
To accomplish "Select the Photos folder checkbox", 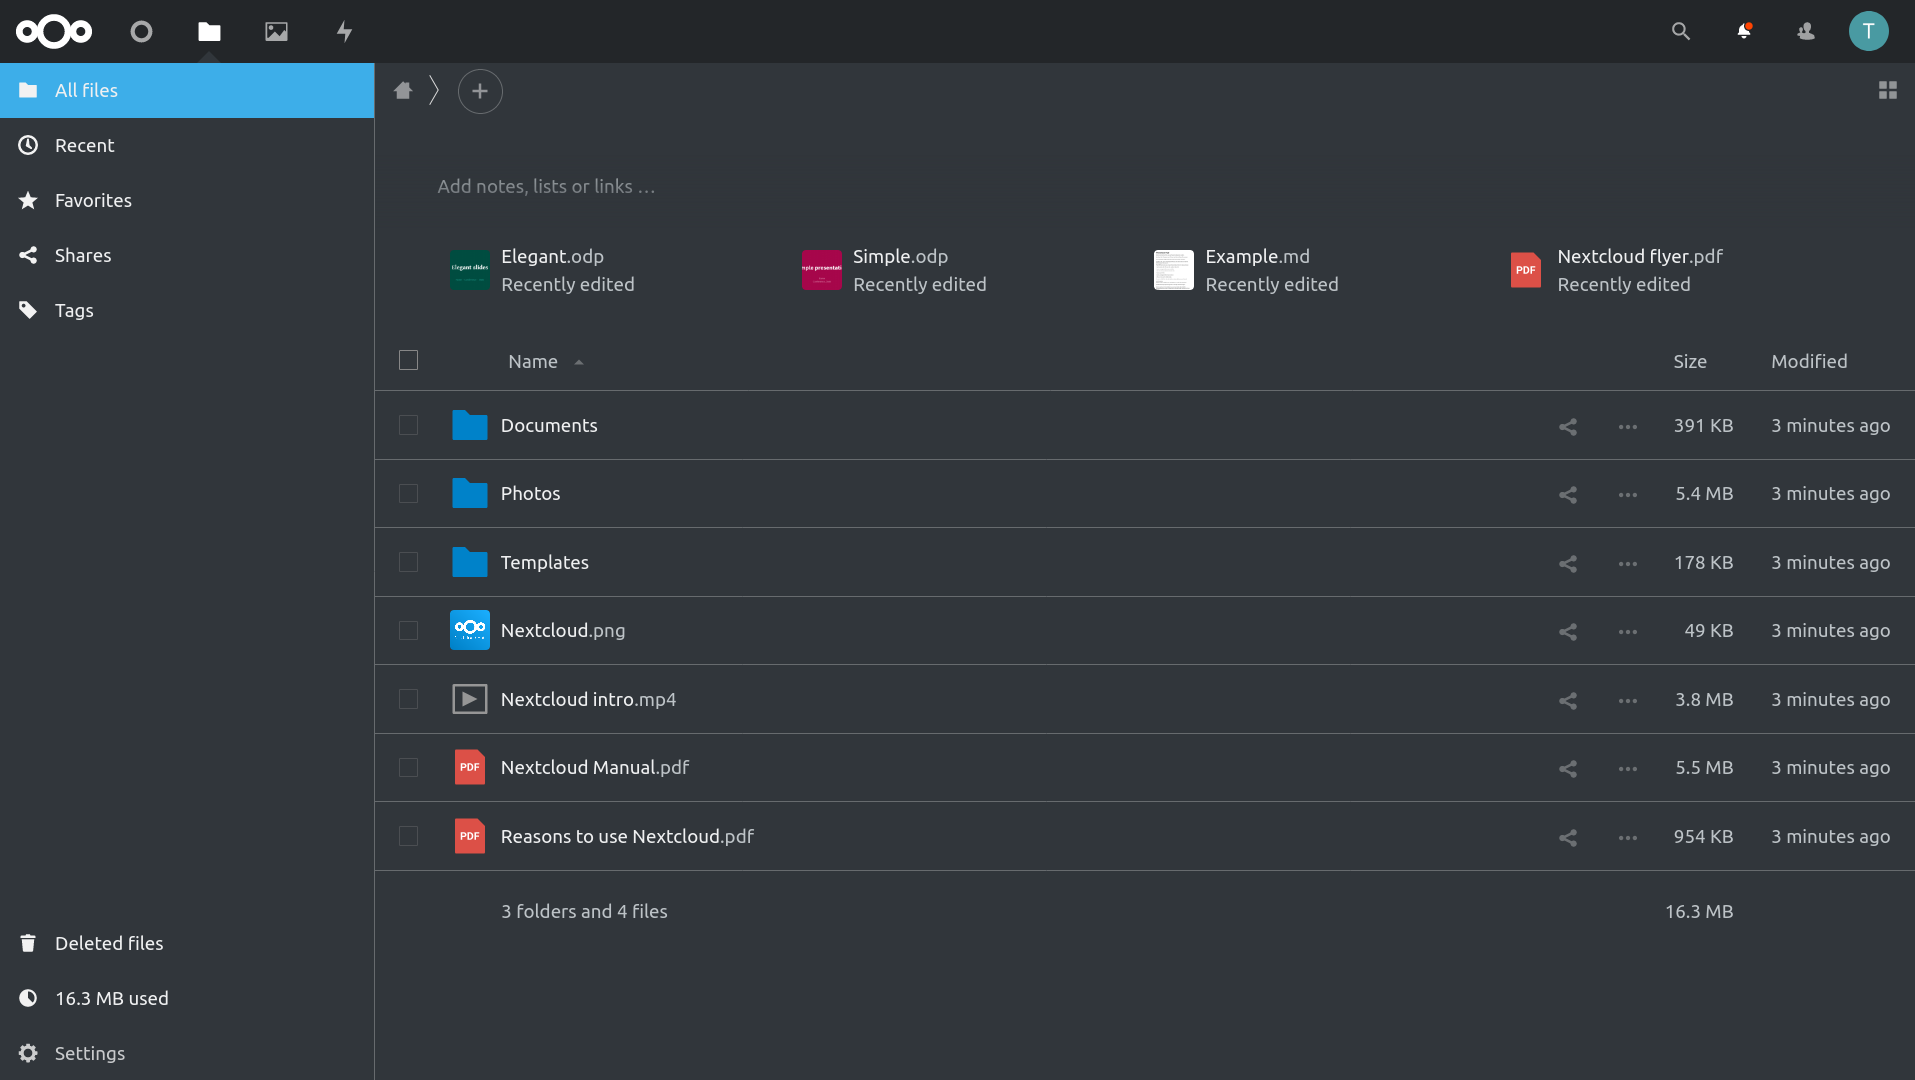I will coord(408,493).
